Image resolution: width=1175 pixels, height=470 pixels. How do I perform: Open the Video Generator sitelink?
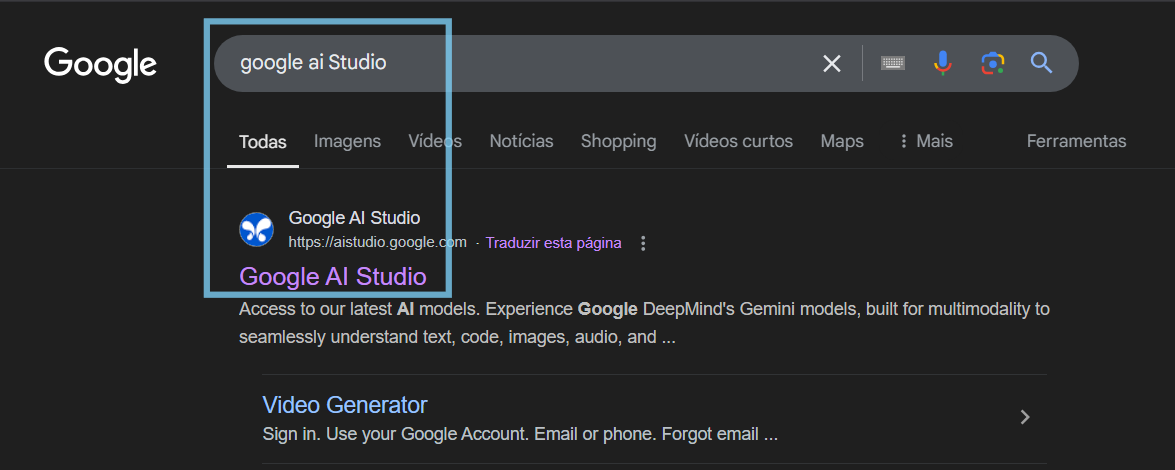(x=345, y=406)
